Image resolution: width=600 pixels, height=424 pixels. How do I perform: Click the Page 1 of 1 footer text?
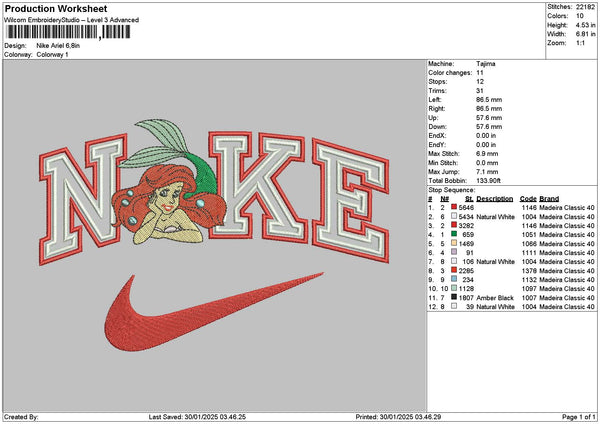pos(579,417)
